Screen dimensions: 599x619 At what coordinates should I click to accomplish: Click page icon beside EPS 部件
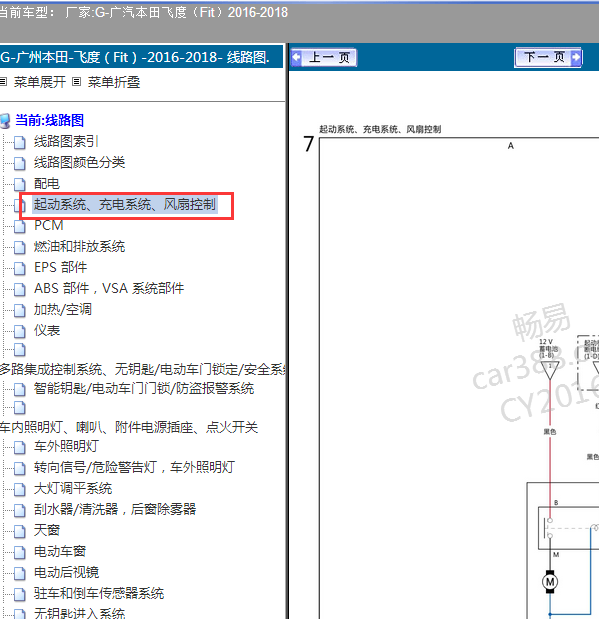(x=20, y=268)
